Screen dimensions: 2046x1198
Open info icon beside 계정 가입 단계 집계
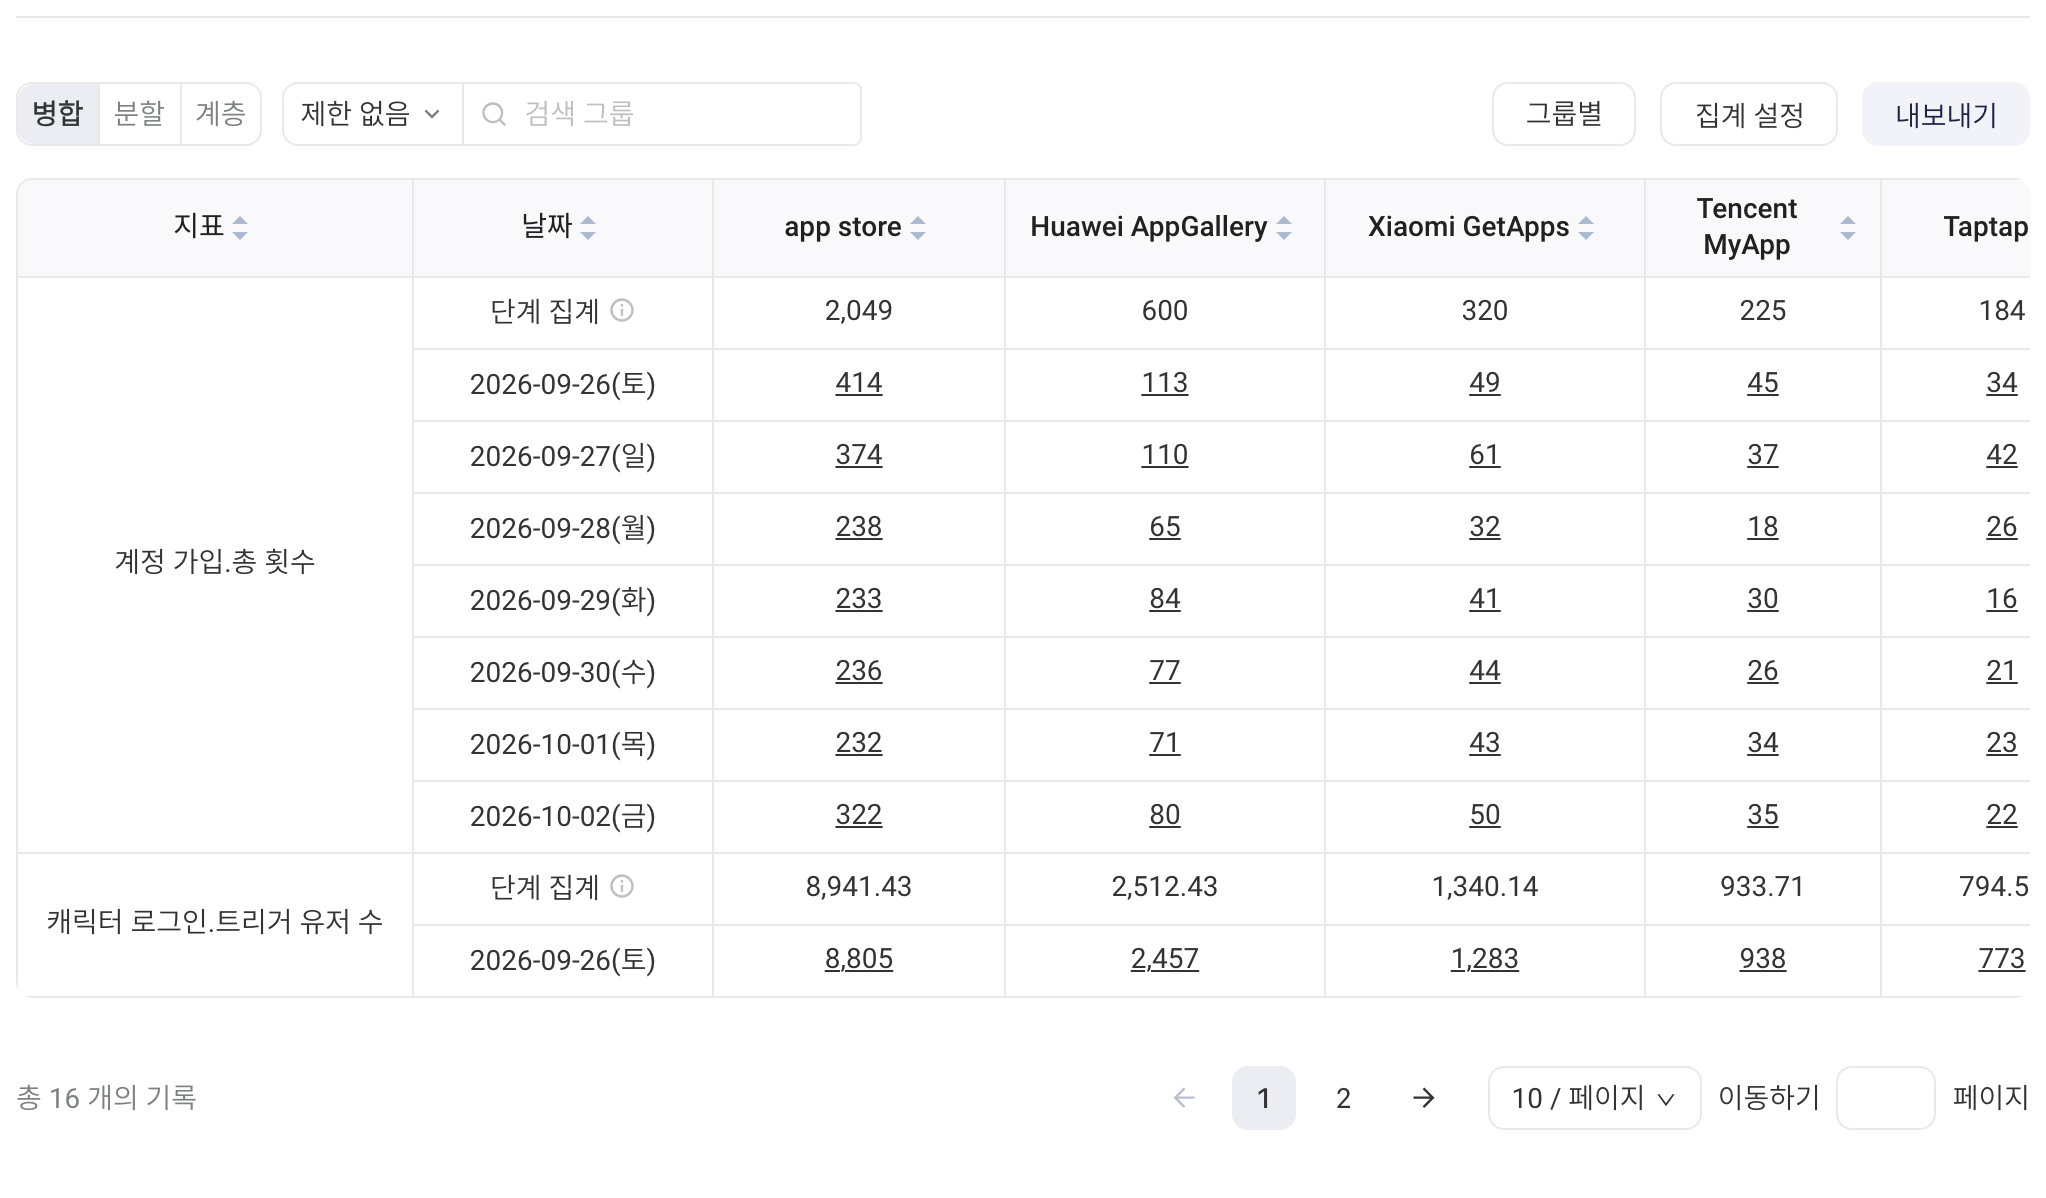click(x=622, y=310)
